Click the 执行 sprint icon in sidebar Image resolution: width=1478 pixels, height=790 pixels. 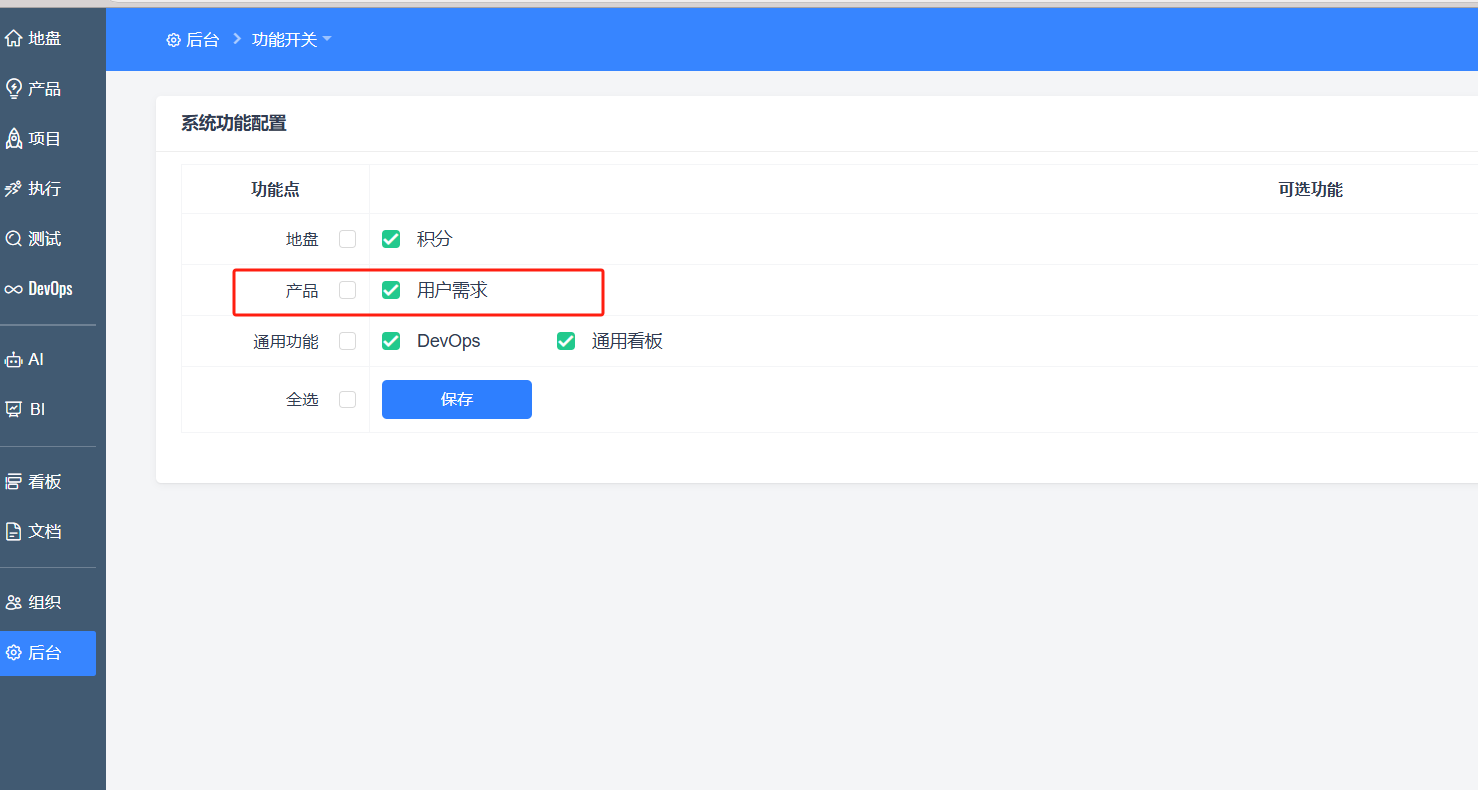pos(13,189)
